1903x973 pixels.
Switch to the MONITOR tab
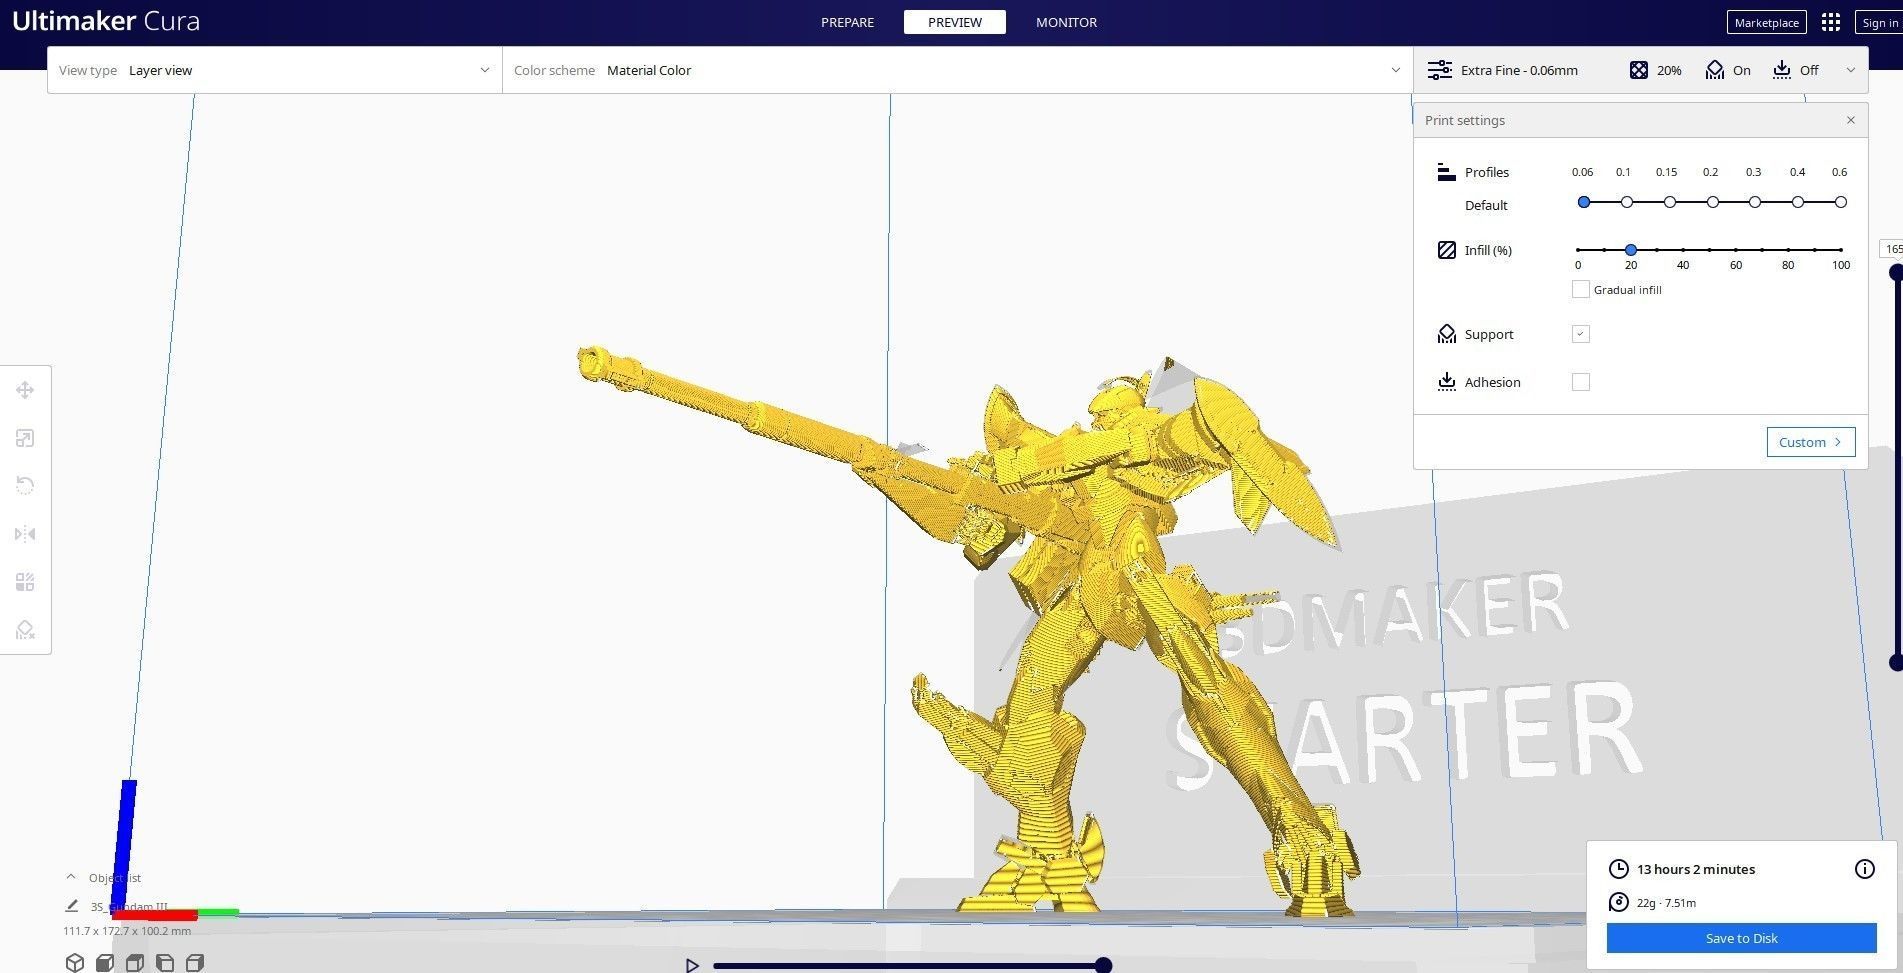click(x=1065, y=22)
